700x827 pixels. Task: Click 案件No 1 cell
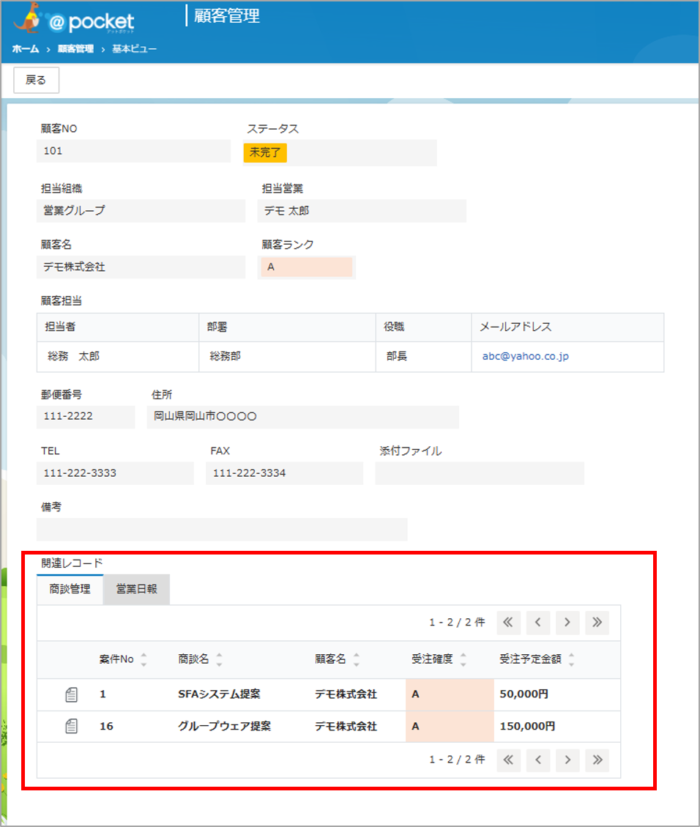coord(103,695)
